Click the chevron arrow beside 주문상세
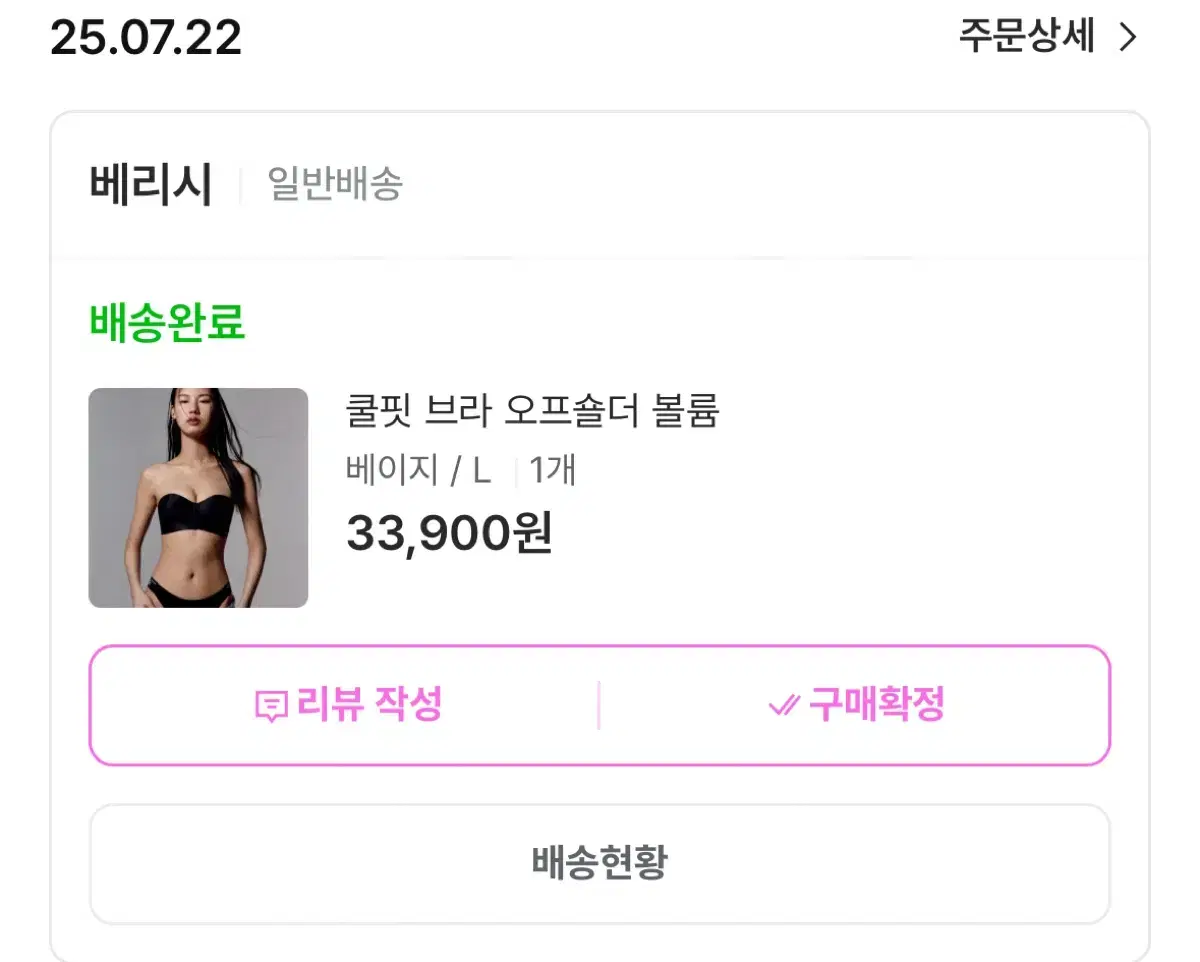 click(1127, 38)
